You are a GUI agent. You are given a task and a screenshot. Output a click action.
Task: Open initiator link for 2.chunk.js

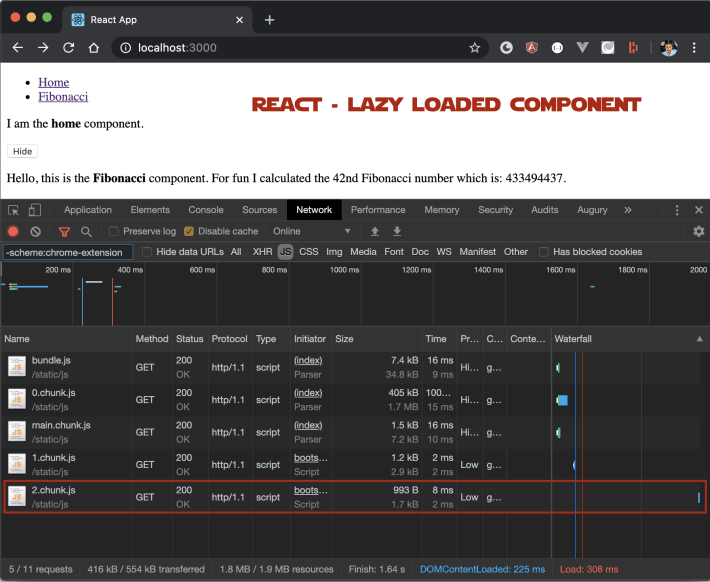tap(311, 490)
